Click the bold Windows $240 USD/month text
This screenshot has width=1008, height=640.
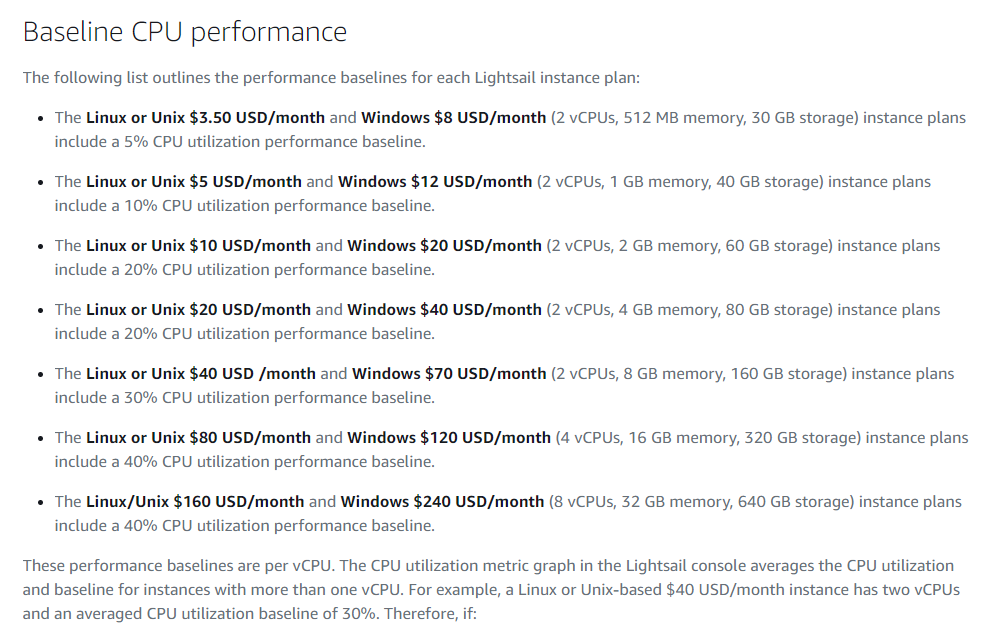442,502
